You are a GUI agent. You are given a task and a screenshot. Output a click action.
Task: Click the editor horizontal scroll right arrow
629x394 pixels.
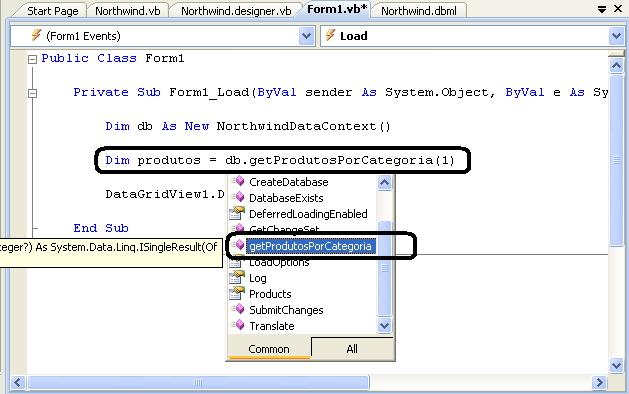[600, 382]
